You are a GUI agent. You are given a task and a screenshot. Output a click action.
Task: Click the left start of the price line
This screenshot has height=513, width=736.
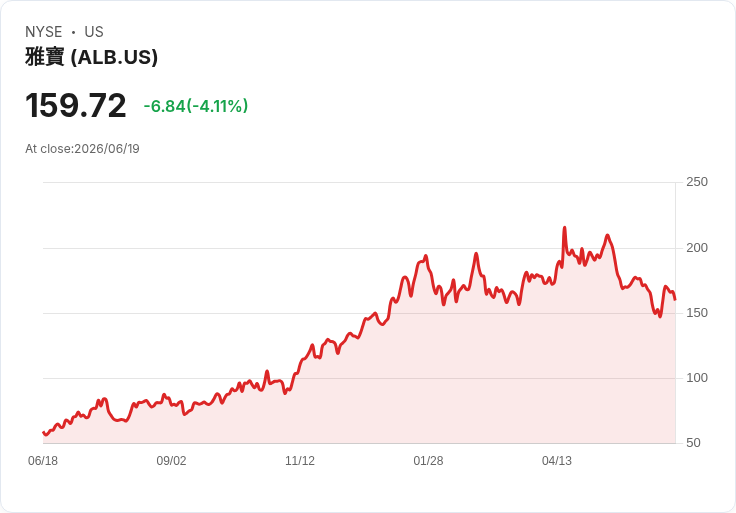point(43,432)
